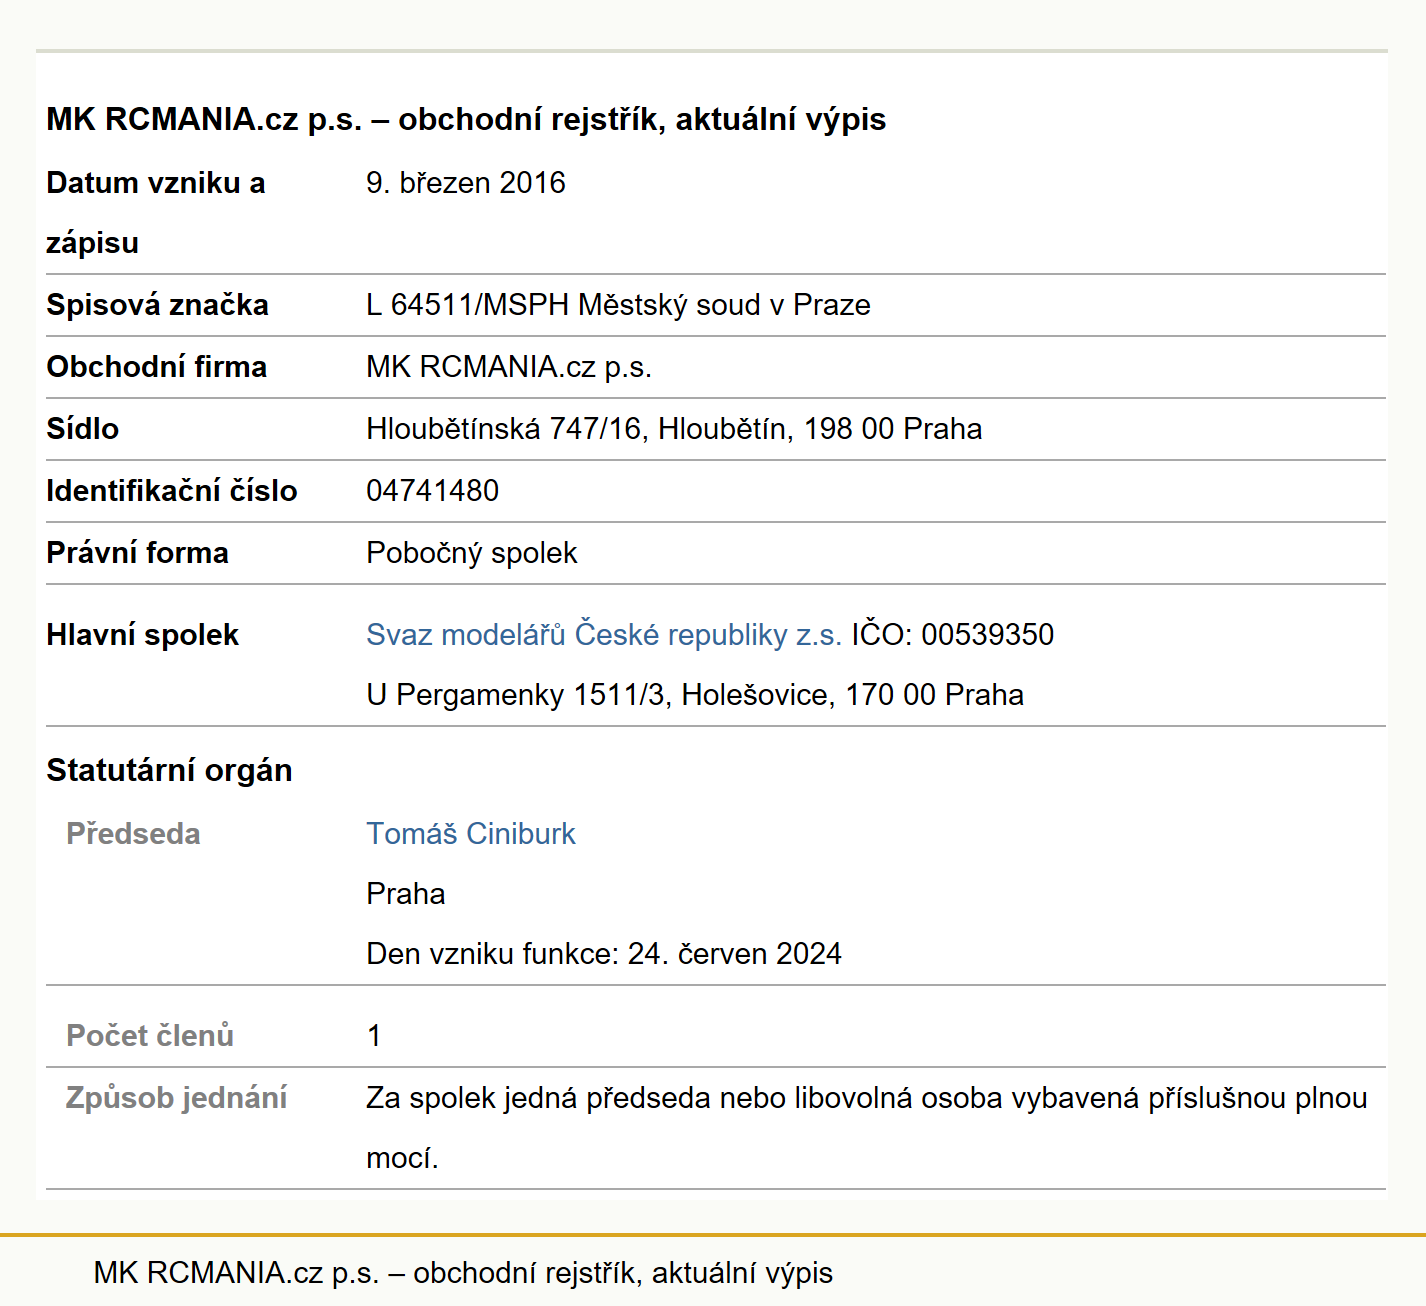The image size is (1426, 1306).
Task: Click the footer caption MK RCMANIA.cz p.s. – obchodní rejstřík
Action: pos(463,1273)
